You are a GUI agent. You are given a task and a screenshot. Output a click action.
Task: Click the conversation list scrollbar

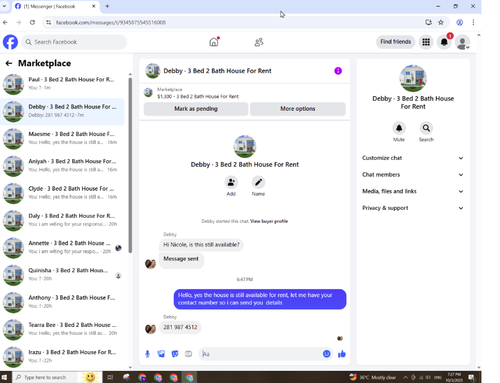[130, 165]
